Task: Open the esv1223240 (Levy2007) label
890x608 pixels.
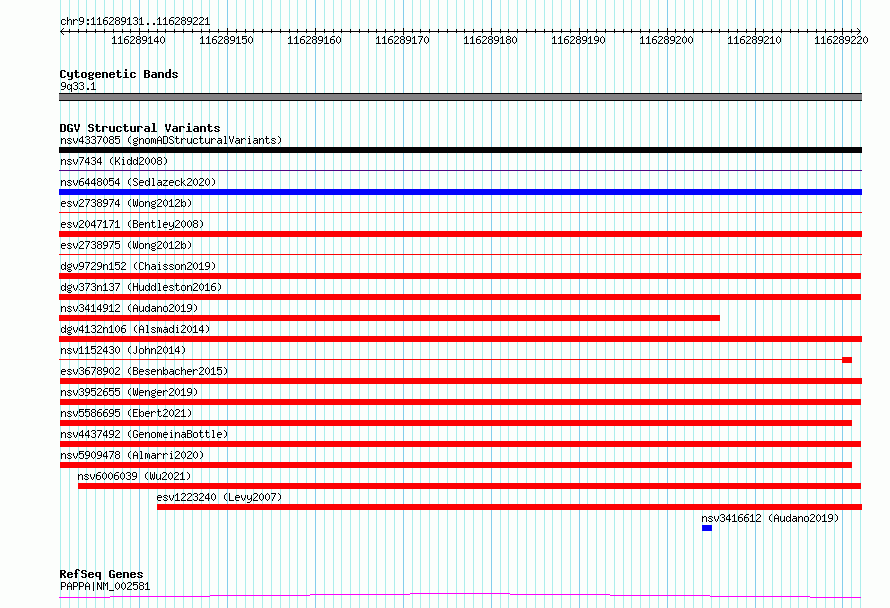Action: (219, 497)
